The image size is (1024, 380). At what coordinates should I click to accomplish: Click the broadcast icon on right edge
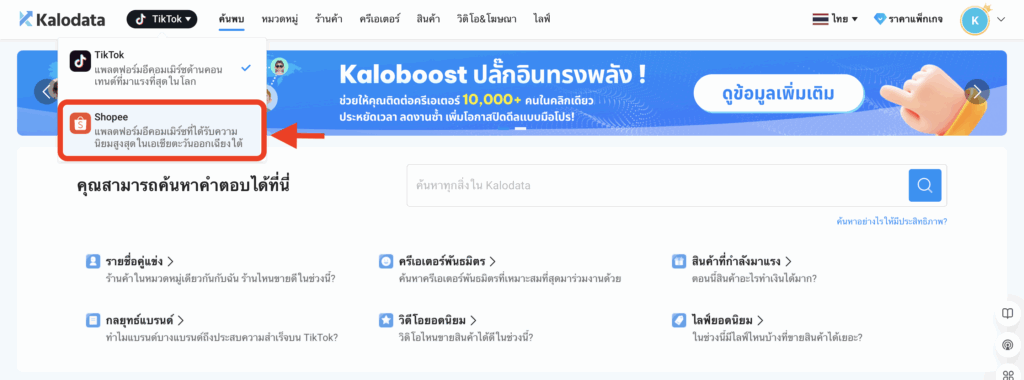1007,344
